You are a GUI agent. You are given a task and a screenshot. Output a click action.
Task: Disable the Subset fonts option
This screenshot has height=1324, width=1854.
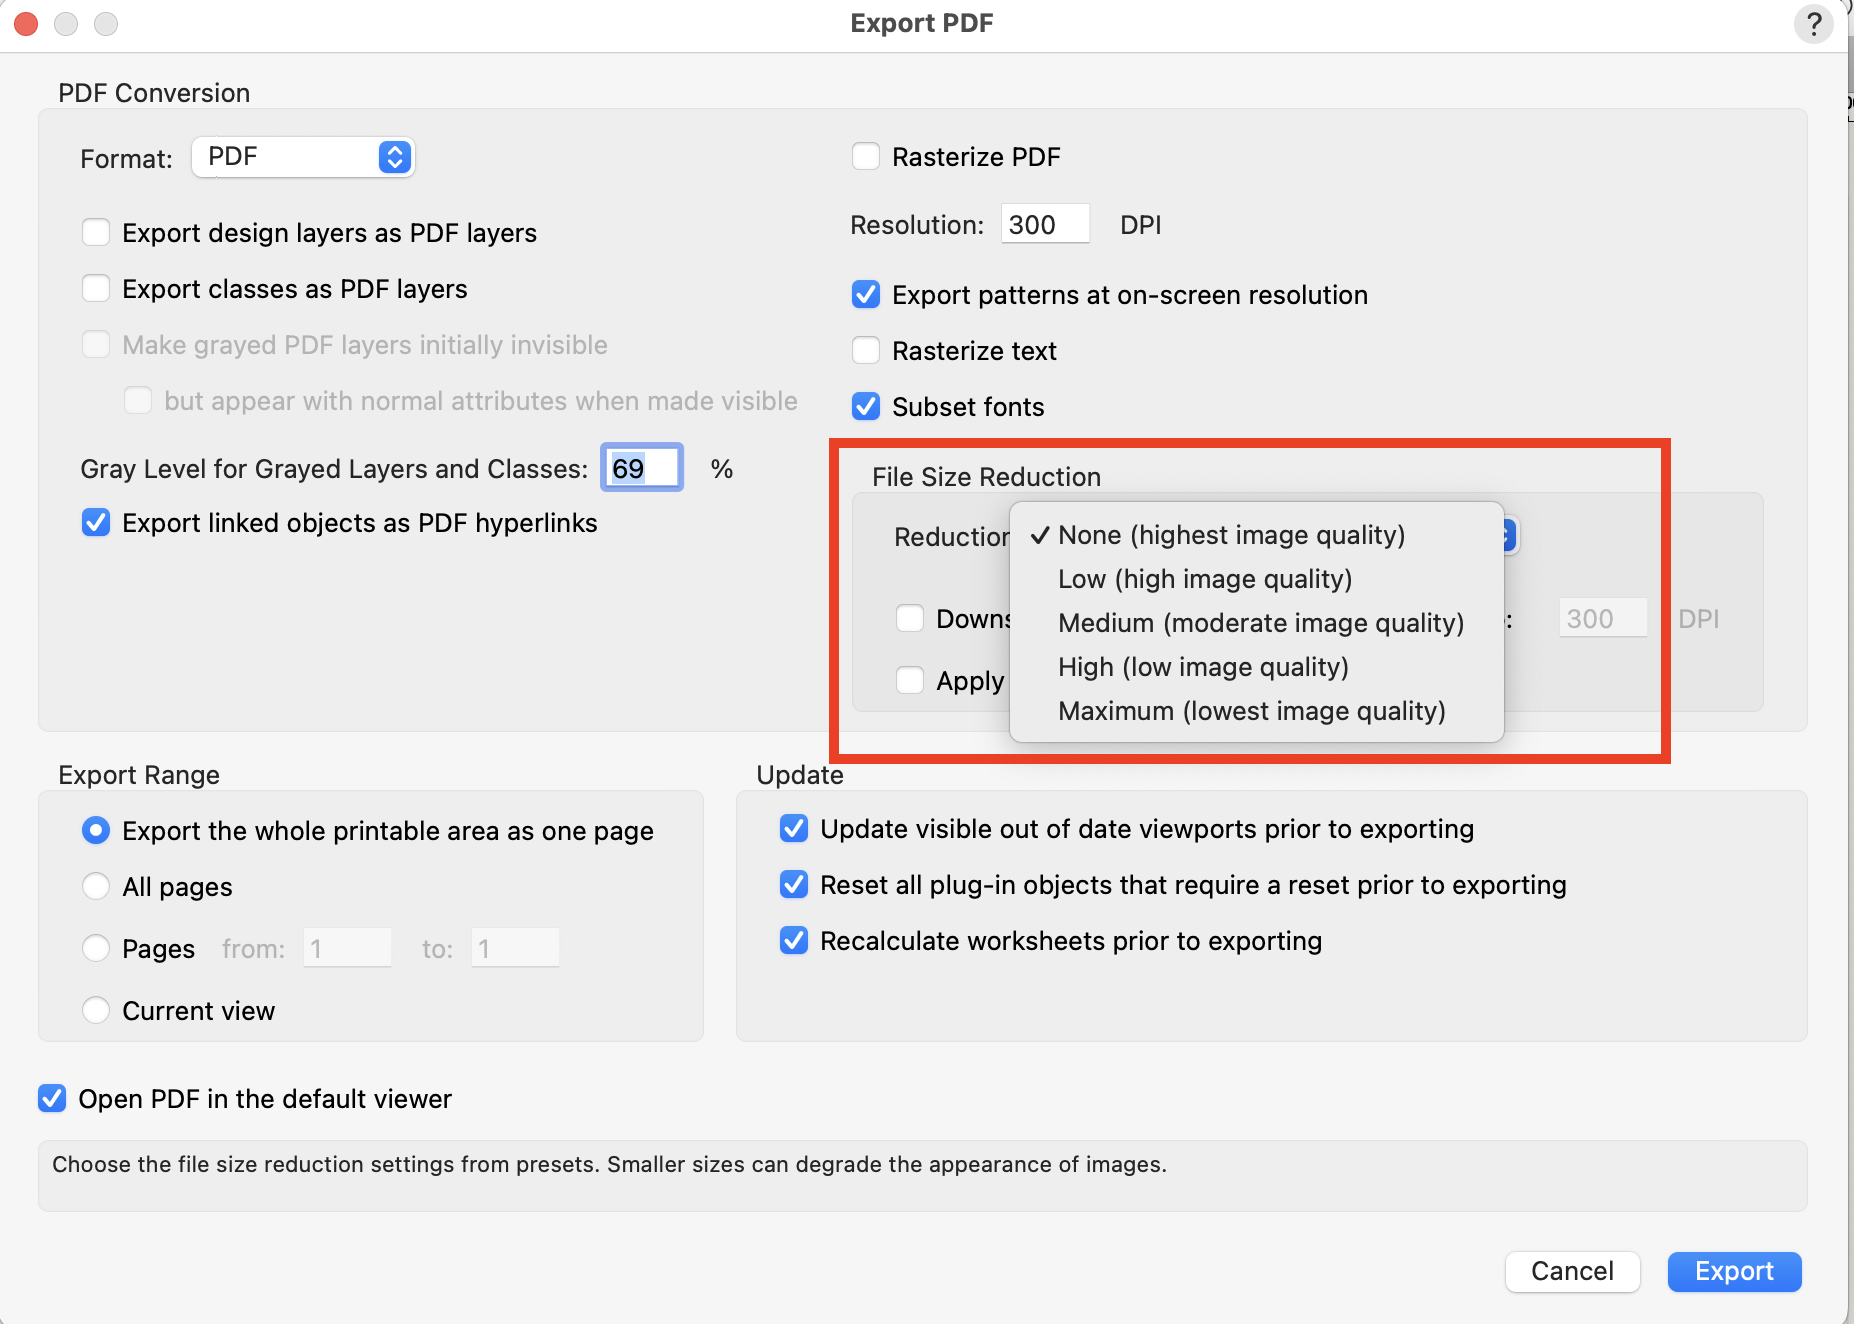(866, 407)
